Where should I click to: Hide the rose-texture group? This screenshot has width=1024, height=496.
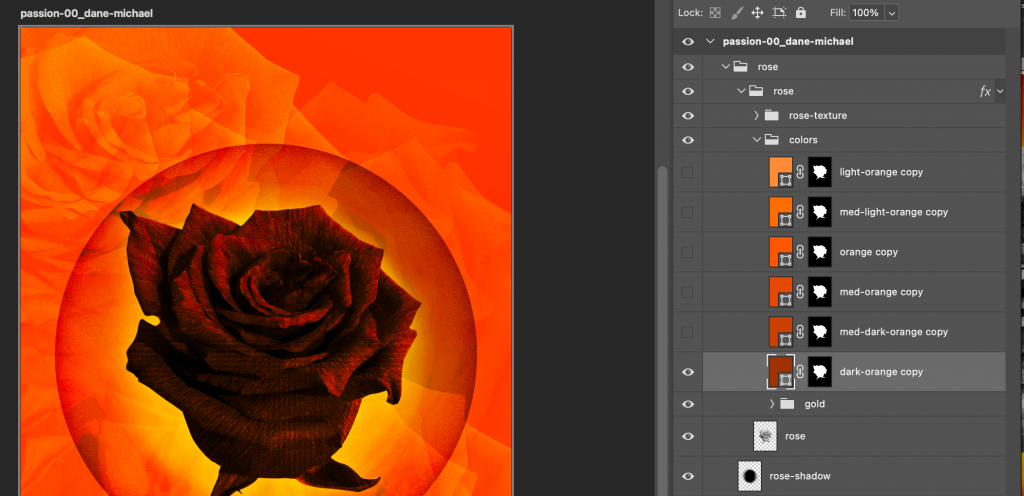coord(688,116)
